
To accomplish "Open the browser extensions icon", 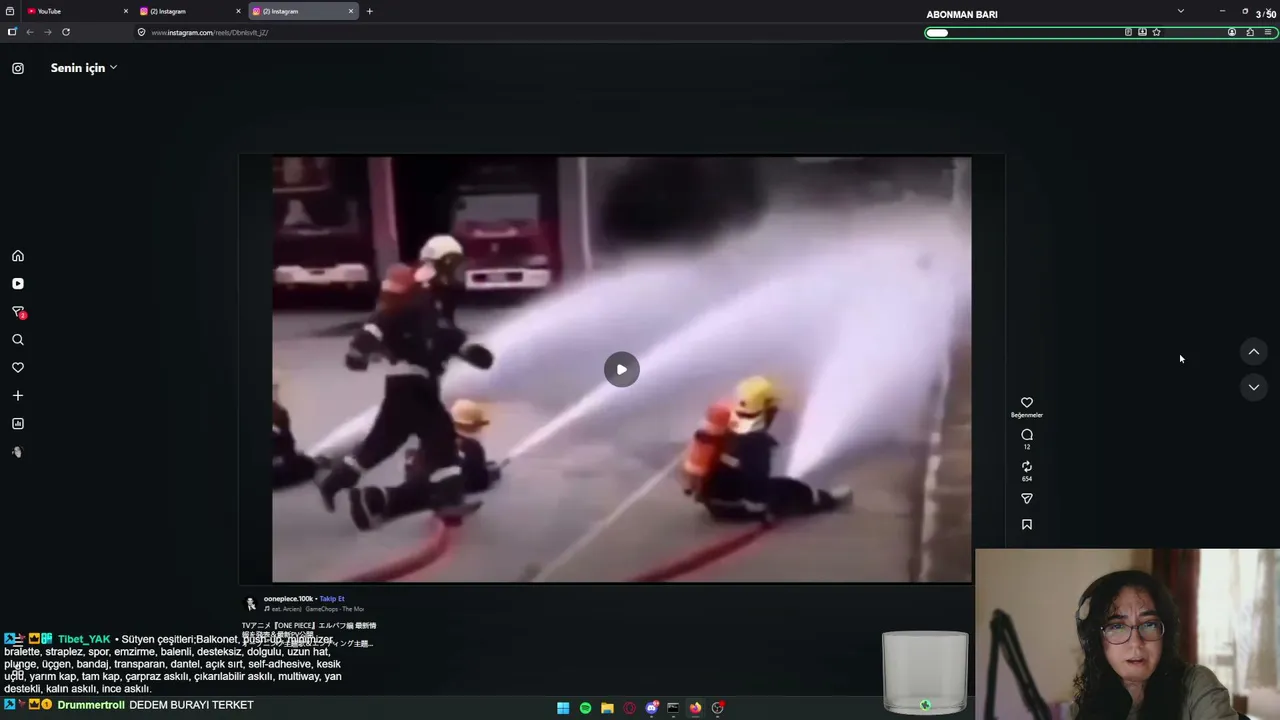I will pos(1250,32).
